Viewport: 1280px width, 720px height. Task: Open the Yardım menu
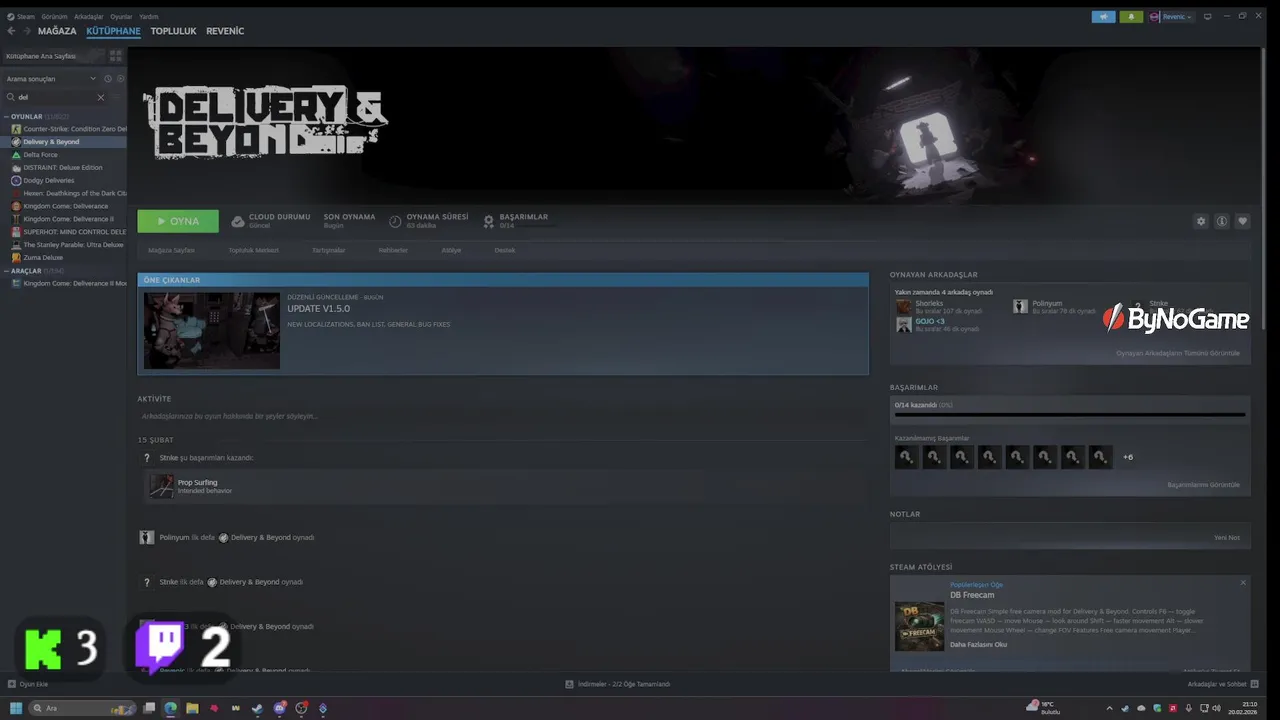[148, 17]
